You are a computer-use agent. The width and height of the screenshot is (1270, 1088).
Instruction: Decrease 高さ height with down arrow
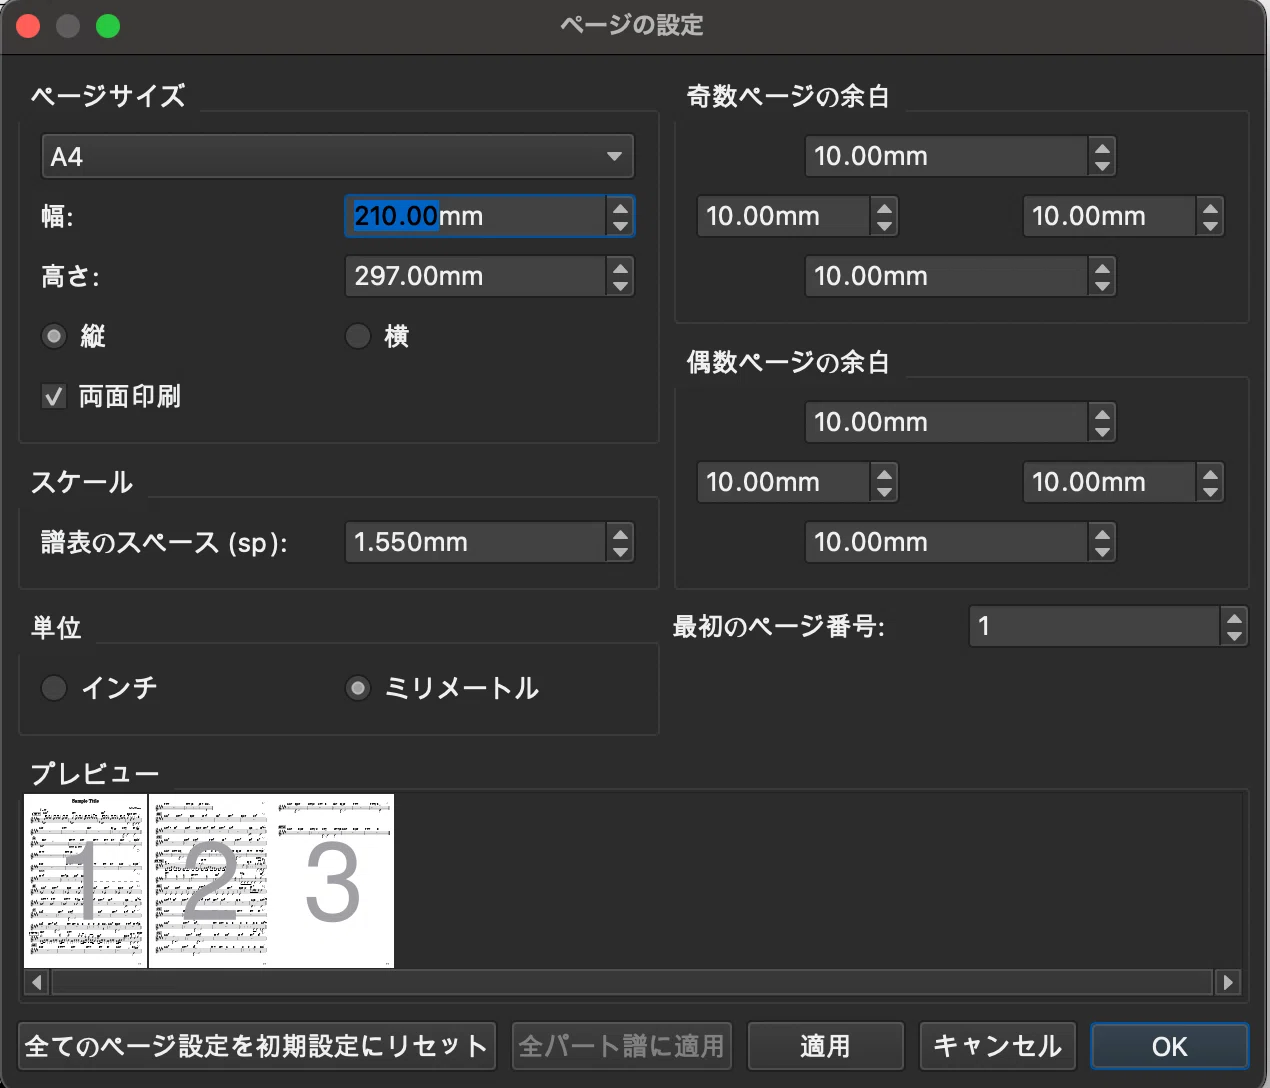620,286
